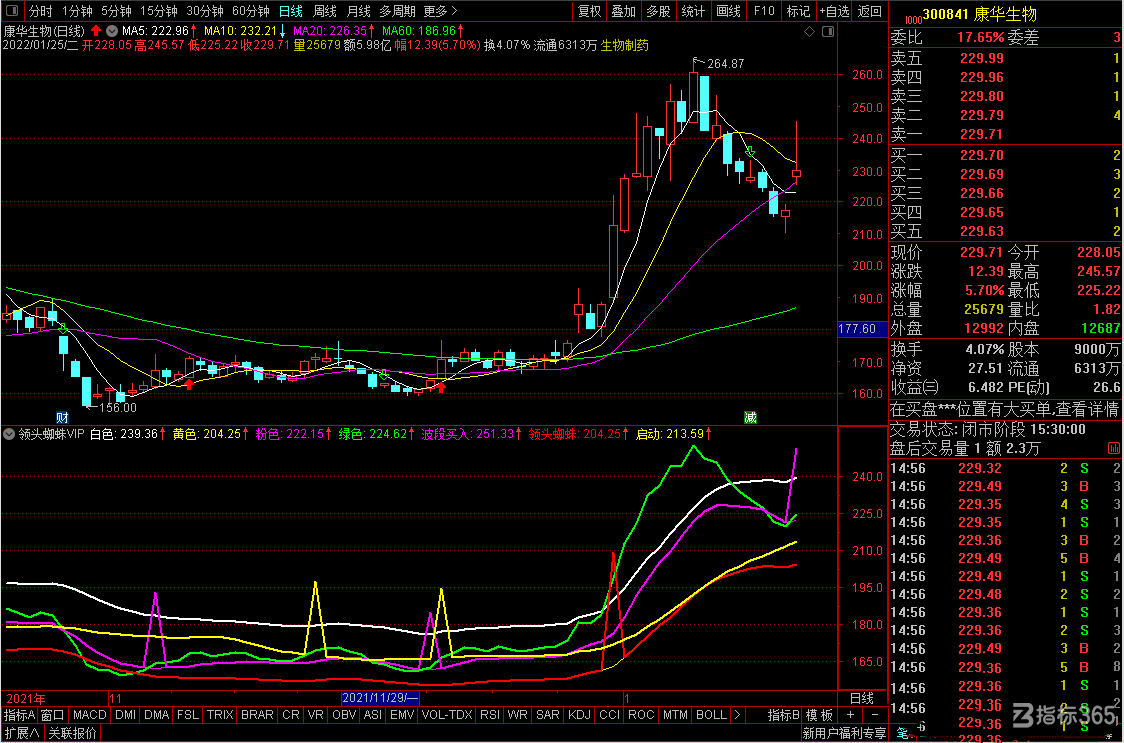The height and width of the screenshot is (743, 1124).
Task: Click the 统计 statistics button
Action: tap(692, 11)
